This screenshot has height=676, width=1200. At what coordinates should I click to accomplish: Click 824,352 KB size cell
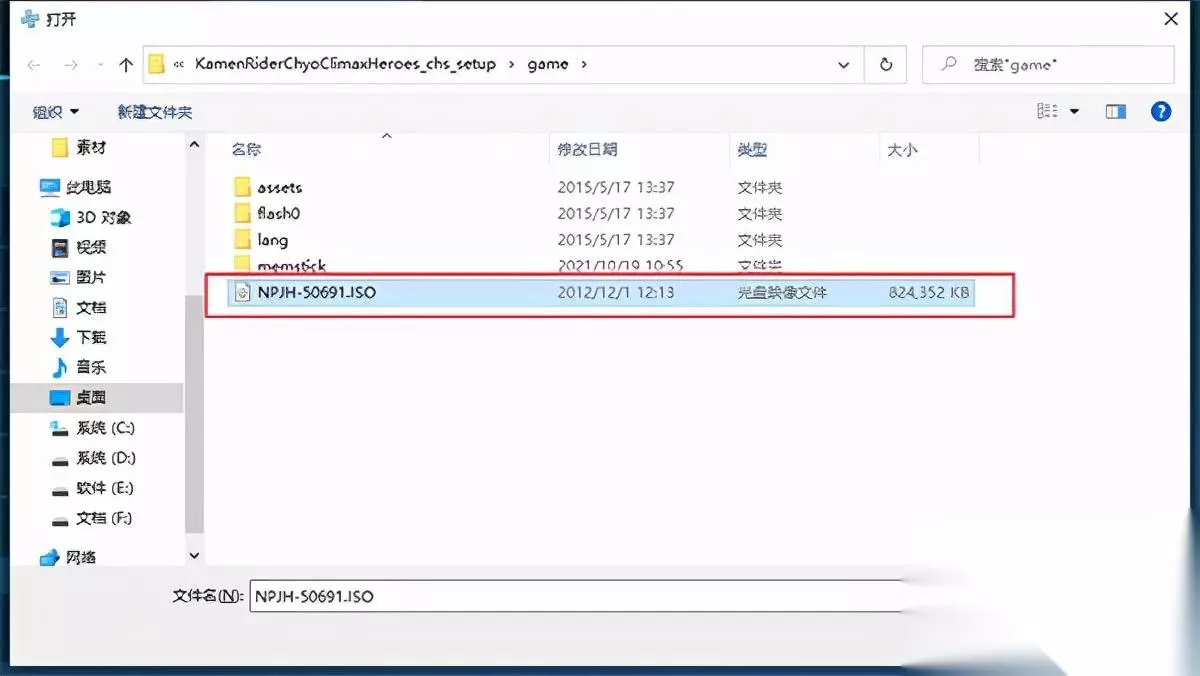(x=927, y=293)
